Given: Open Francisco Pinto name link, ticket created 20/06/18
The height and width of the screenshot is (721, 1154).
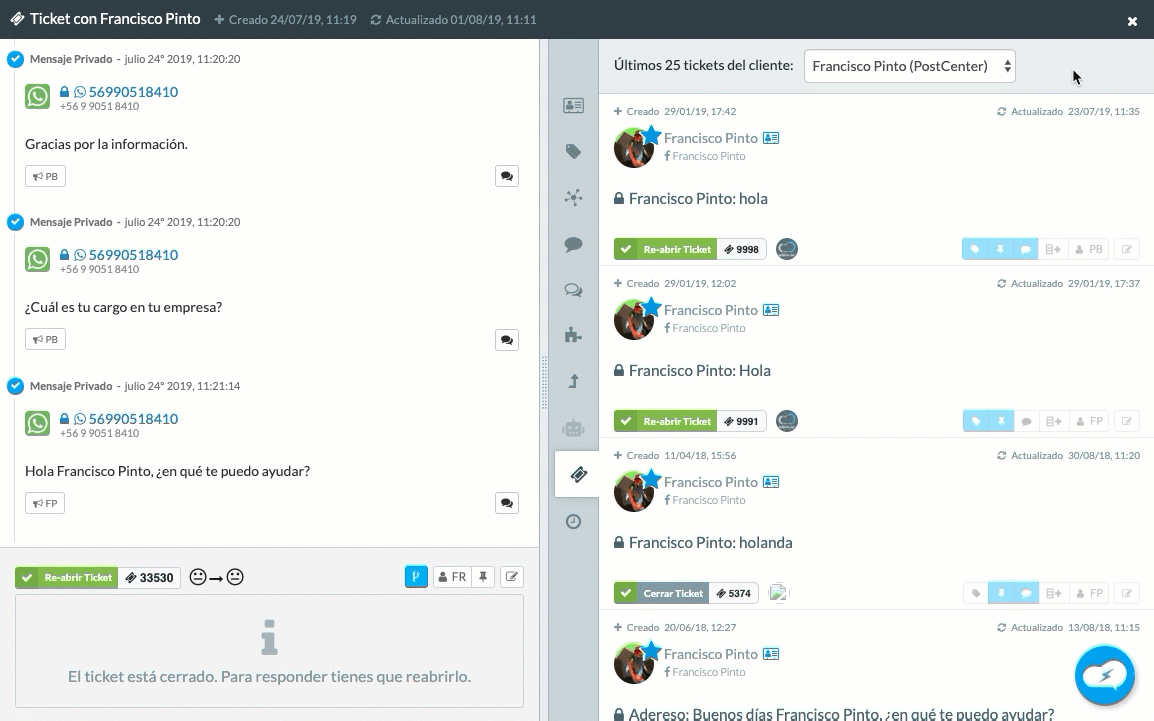Looking at the screenshot, I should (710, 654).
